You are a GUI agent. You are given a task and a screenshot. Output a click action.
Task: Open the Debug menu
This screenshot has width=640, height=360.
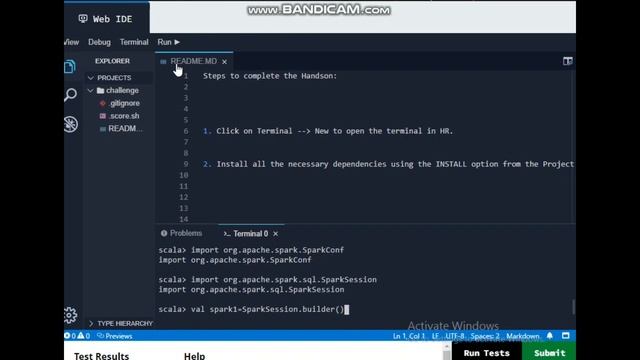pyautogui.click(x=99, y=42)
